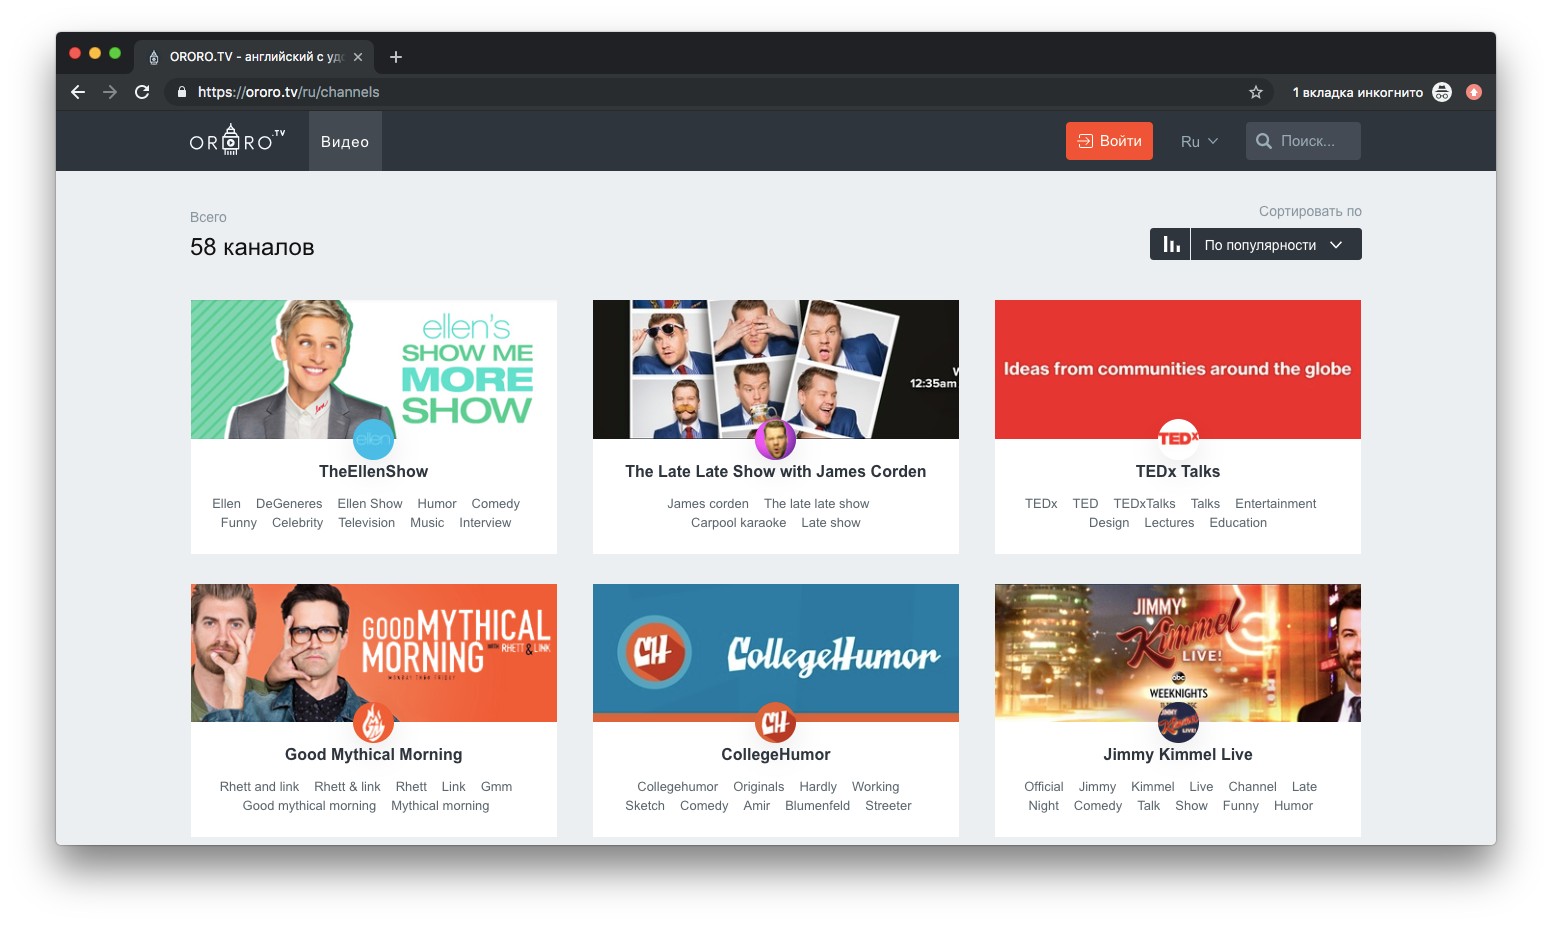This screenshot has width=1552, height=925.
Task: Select the Streeter tag
Action: point(888,806)
